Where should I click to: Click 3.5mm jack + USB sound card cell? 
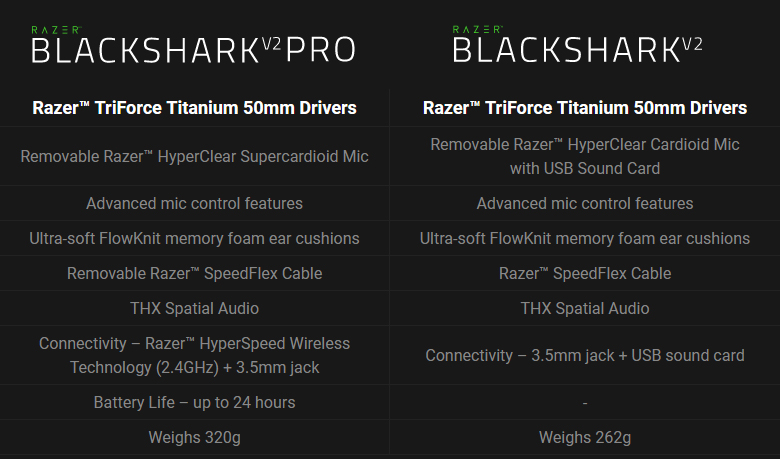coord(585,356)
